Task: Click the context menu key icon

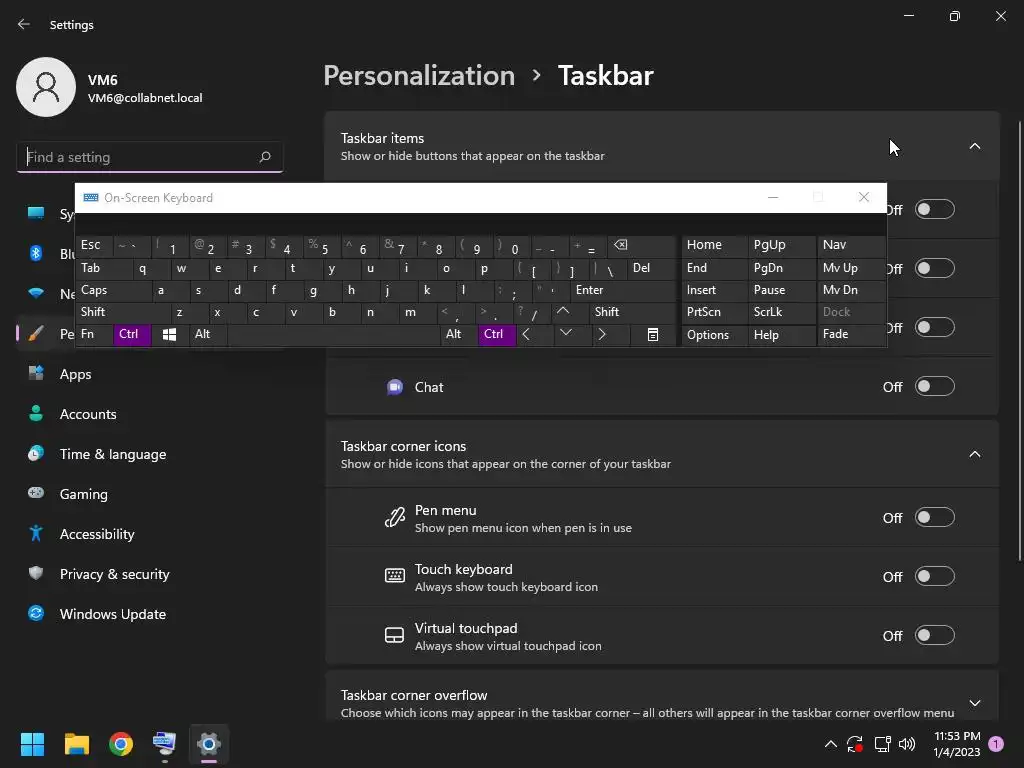Action: pyautogui.click(x=652, y=334)
